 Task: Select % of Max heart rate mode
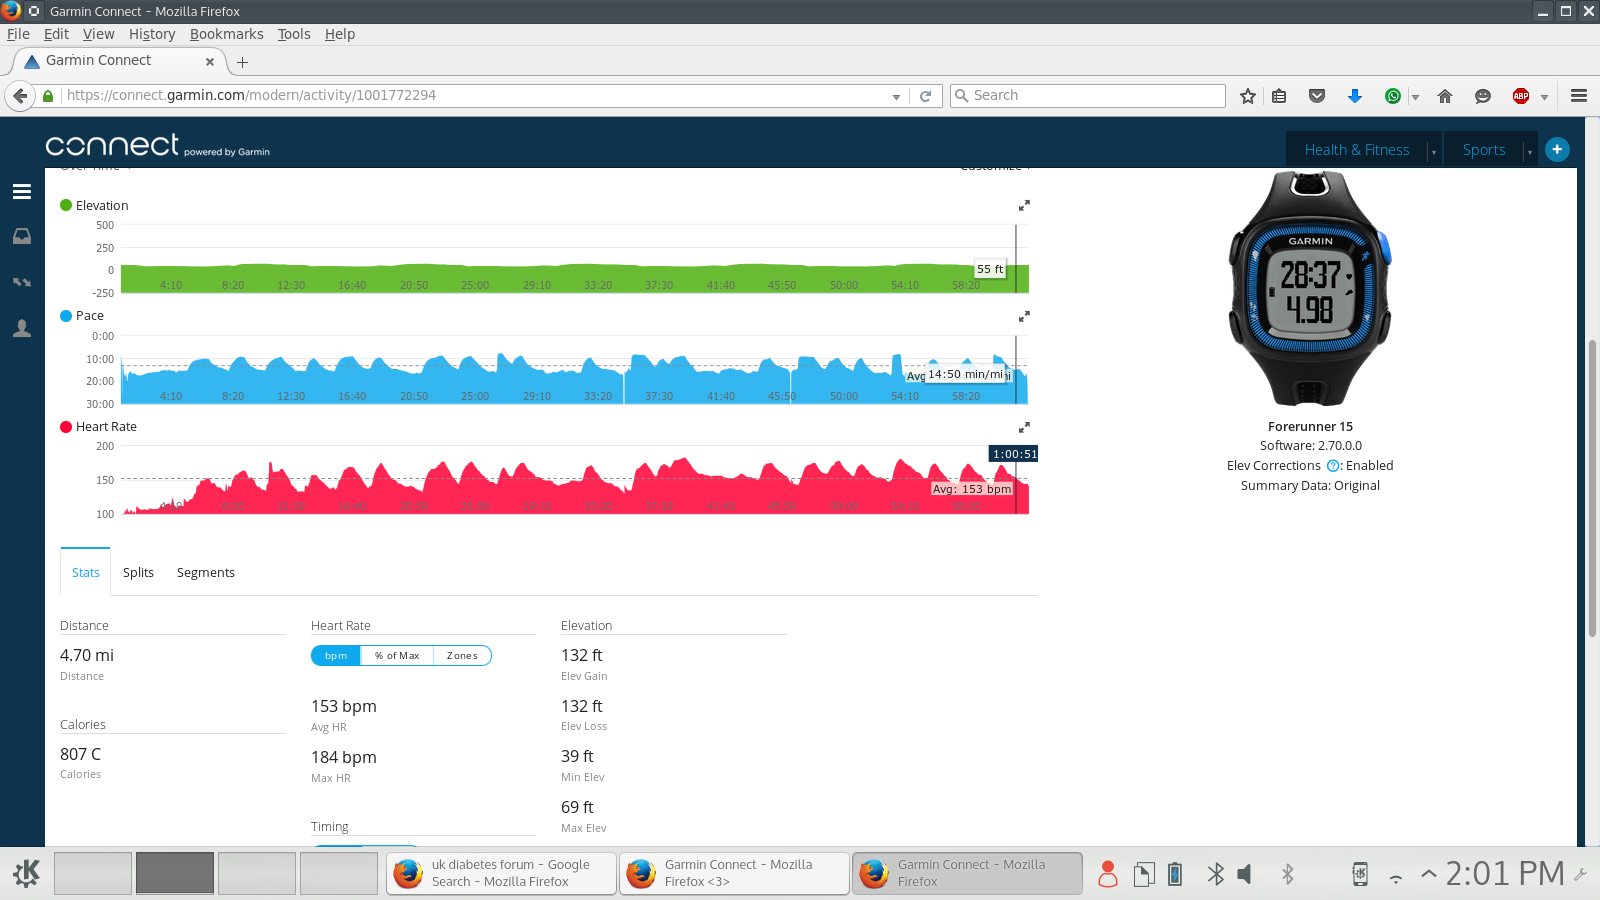397,656
